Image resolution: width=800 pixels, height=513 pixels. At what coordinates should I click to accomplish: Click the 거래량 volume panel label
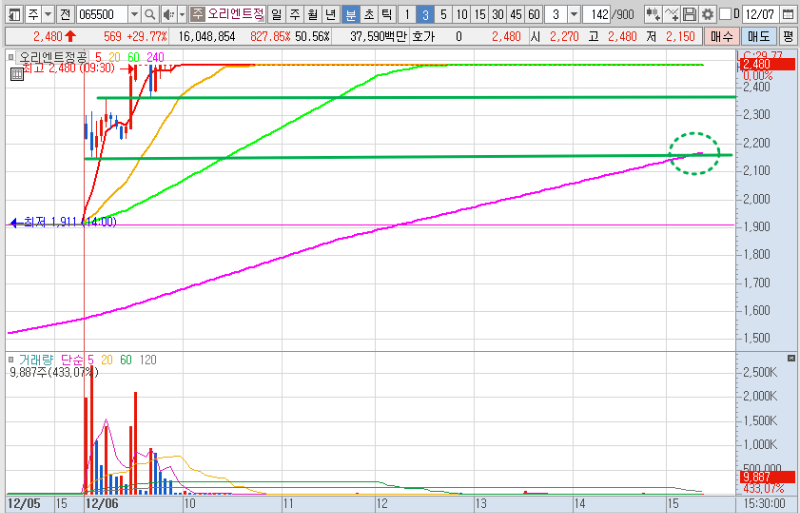click(36, 360)
